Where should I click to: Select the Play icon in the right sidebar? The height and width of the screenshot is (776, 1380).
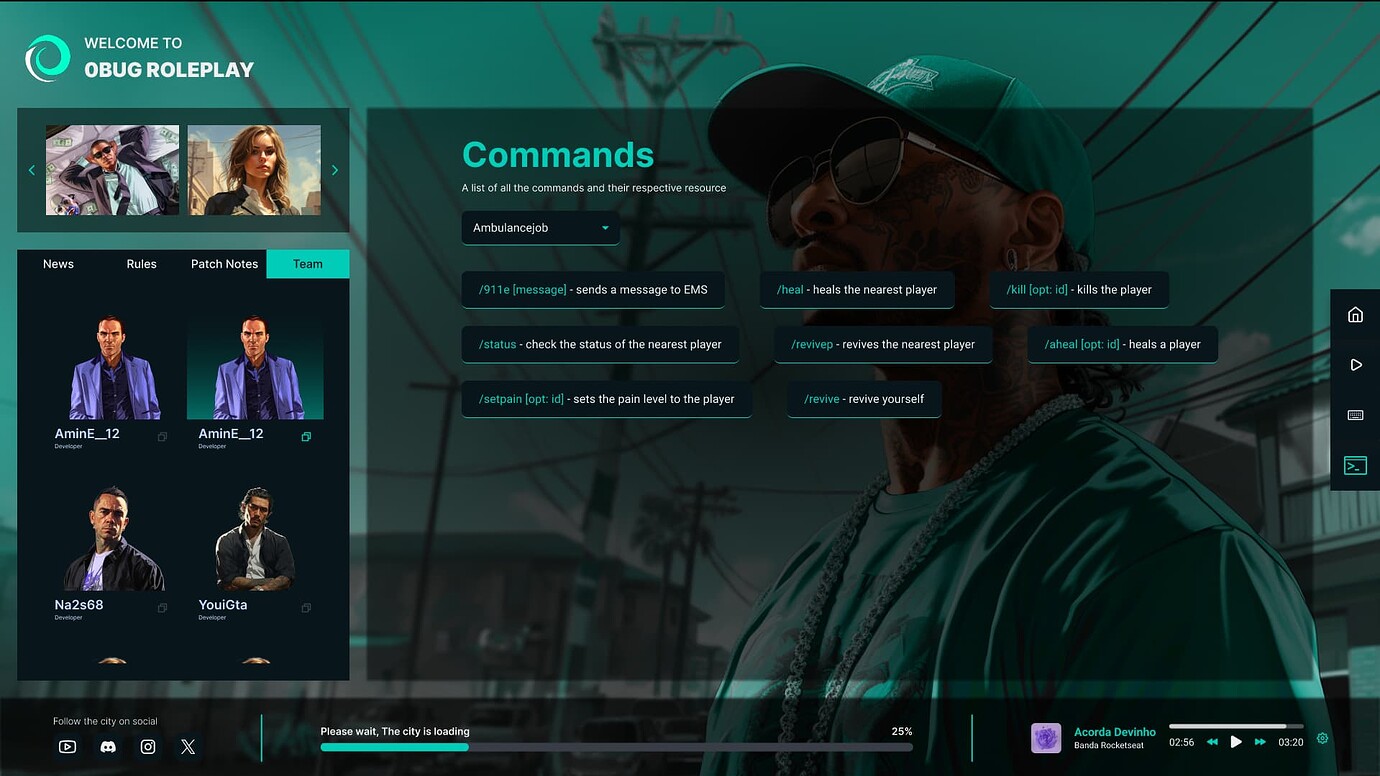[1355, 364]
